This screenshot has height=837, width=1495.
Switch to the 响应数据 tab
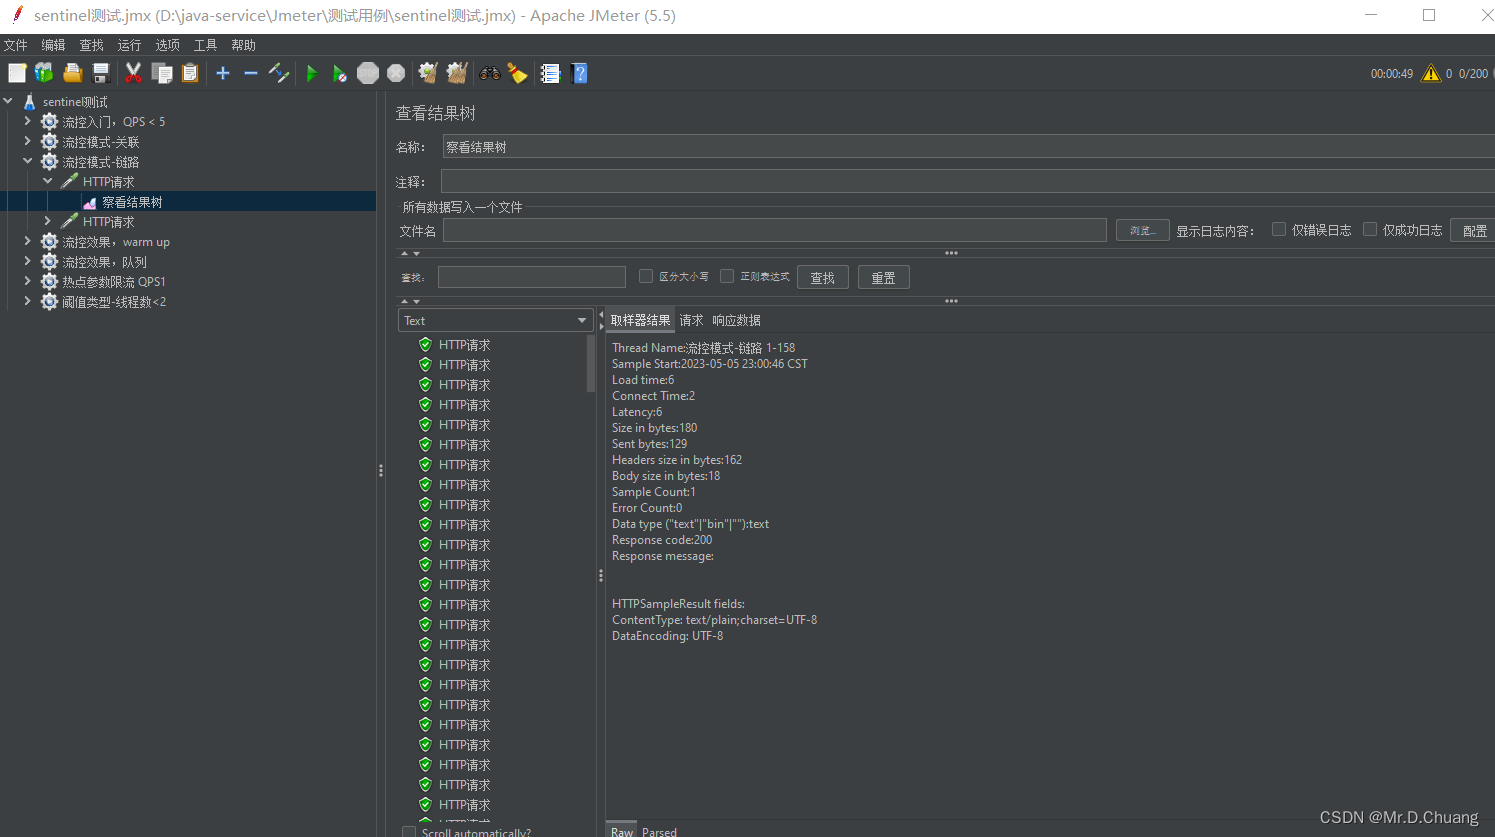point(736,320)
